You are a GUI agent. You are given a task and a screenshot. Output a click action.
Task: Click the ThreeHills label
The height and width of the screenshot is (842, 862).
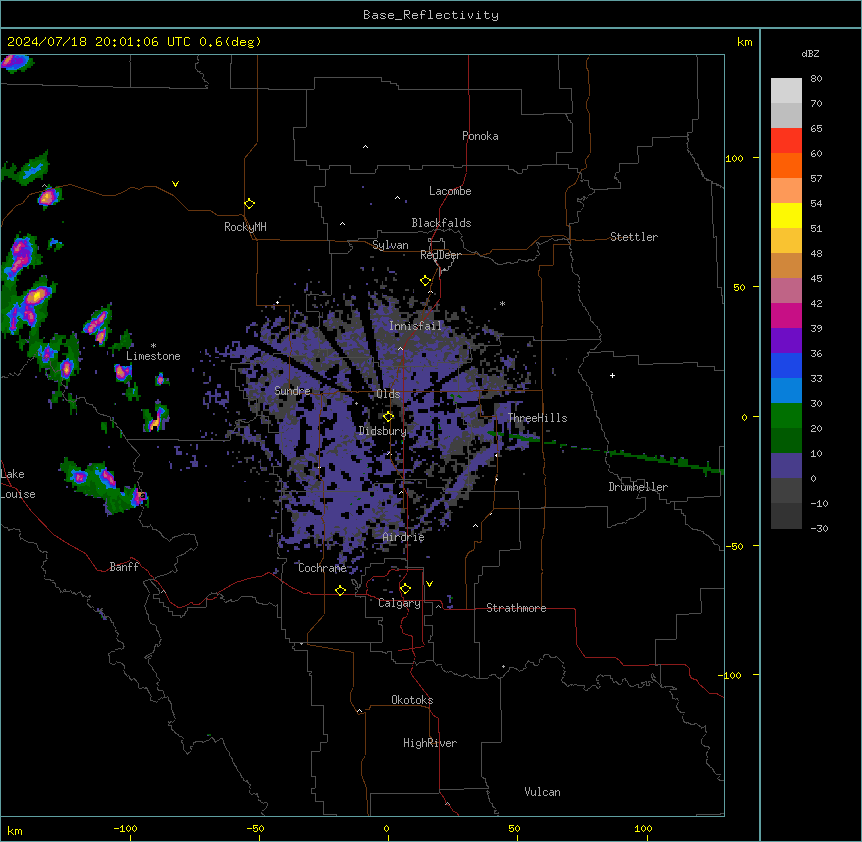pyautogui.click(x=537, y=418)
